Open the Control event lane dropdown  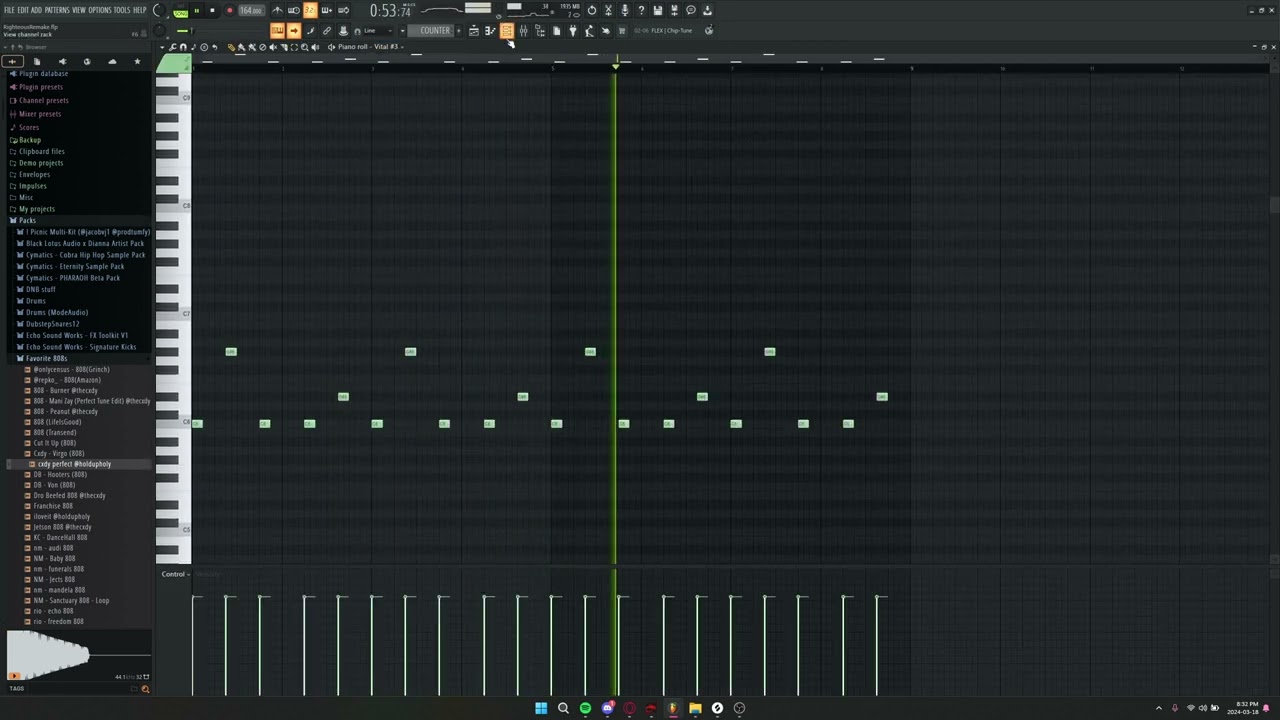(176, 574)
